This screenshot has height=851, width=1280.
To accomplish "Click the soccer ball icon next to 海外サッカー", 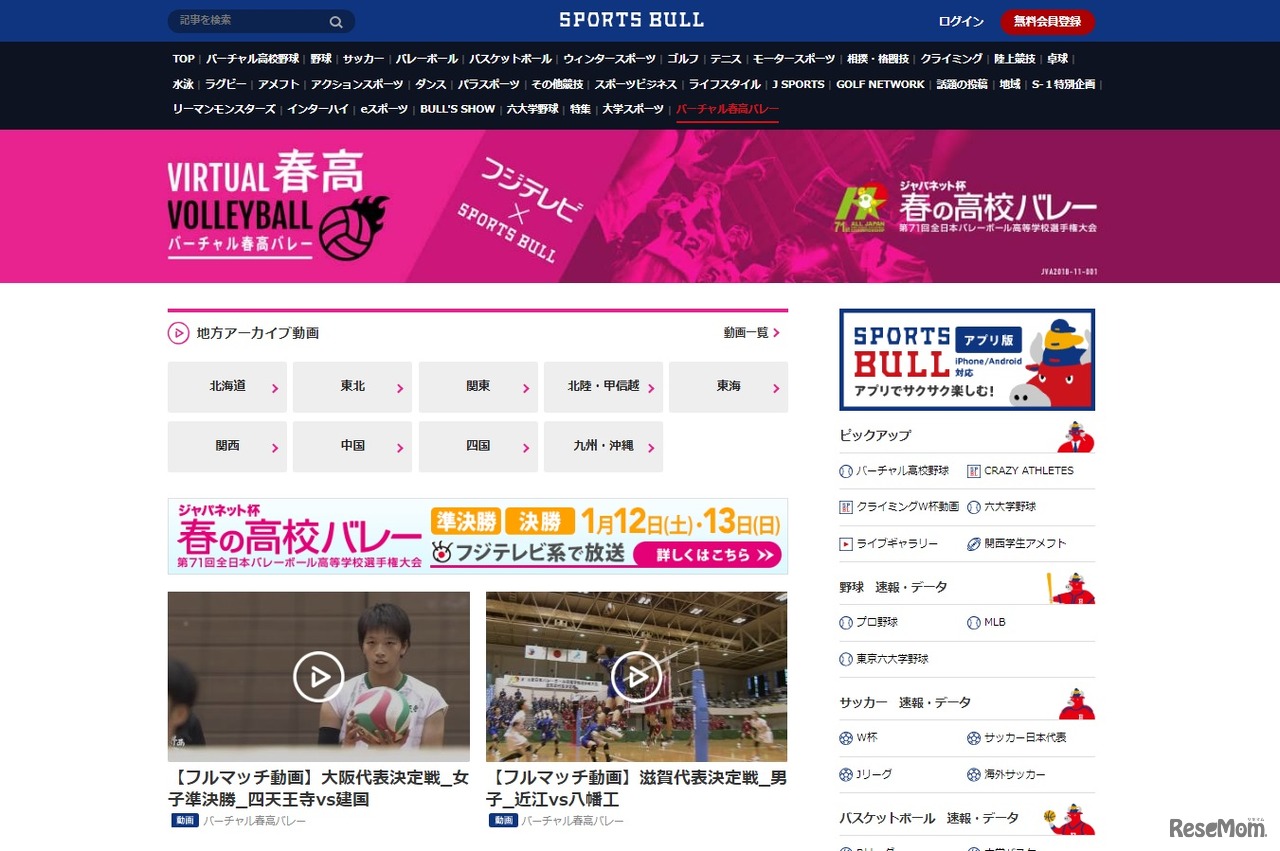I will (x=973, y=775).
